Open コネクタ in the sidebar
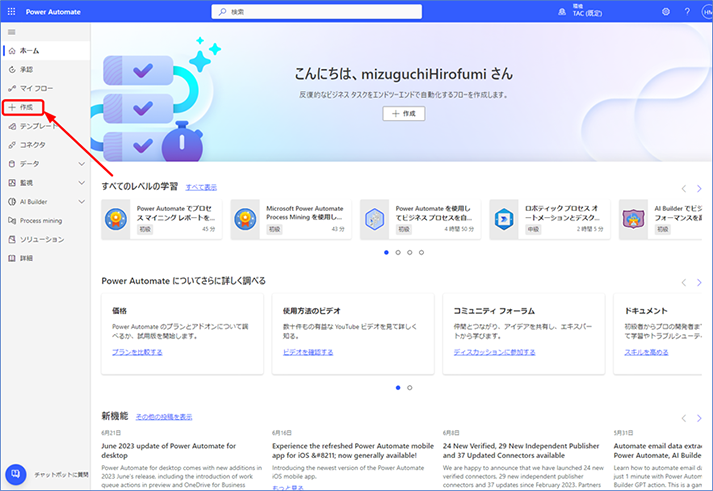The image size is (713, 491). tap(45, 145)
